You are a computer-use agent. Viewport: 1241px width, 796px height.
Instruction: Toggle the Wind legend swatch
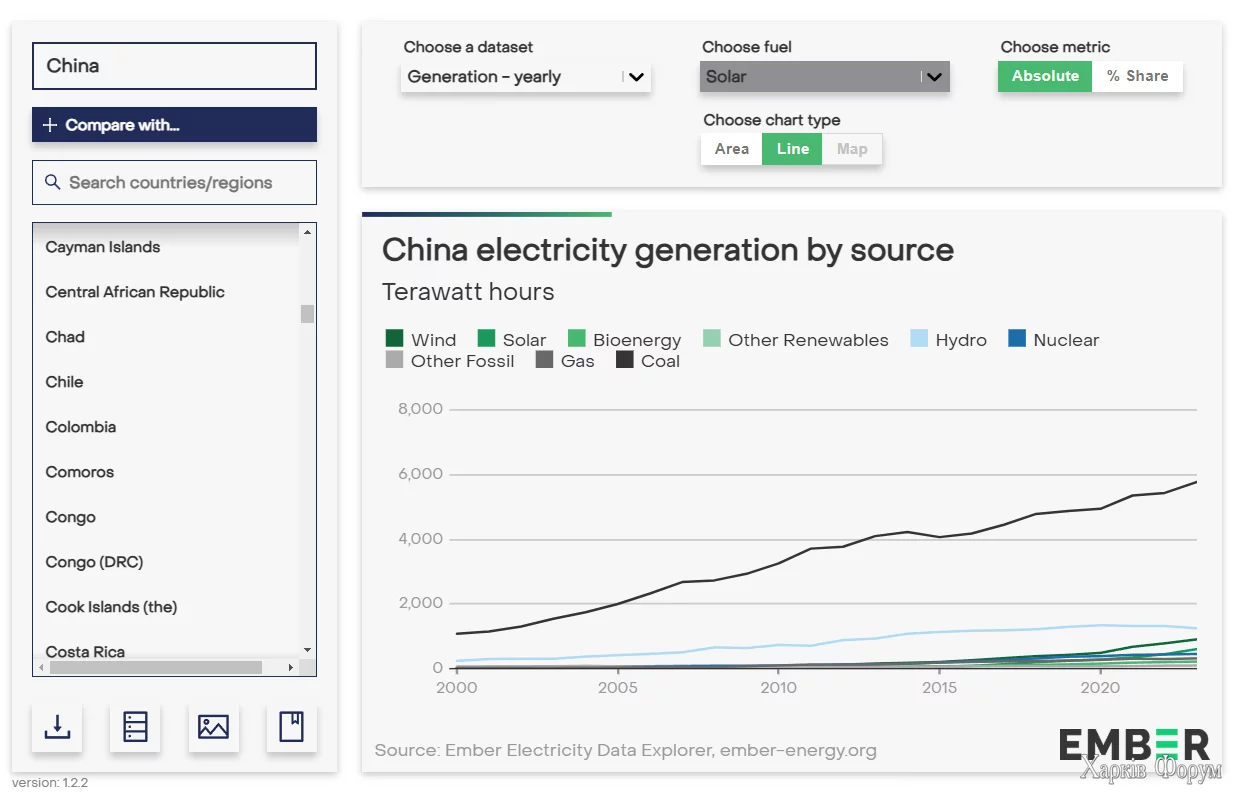394,339
